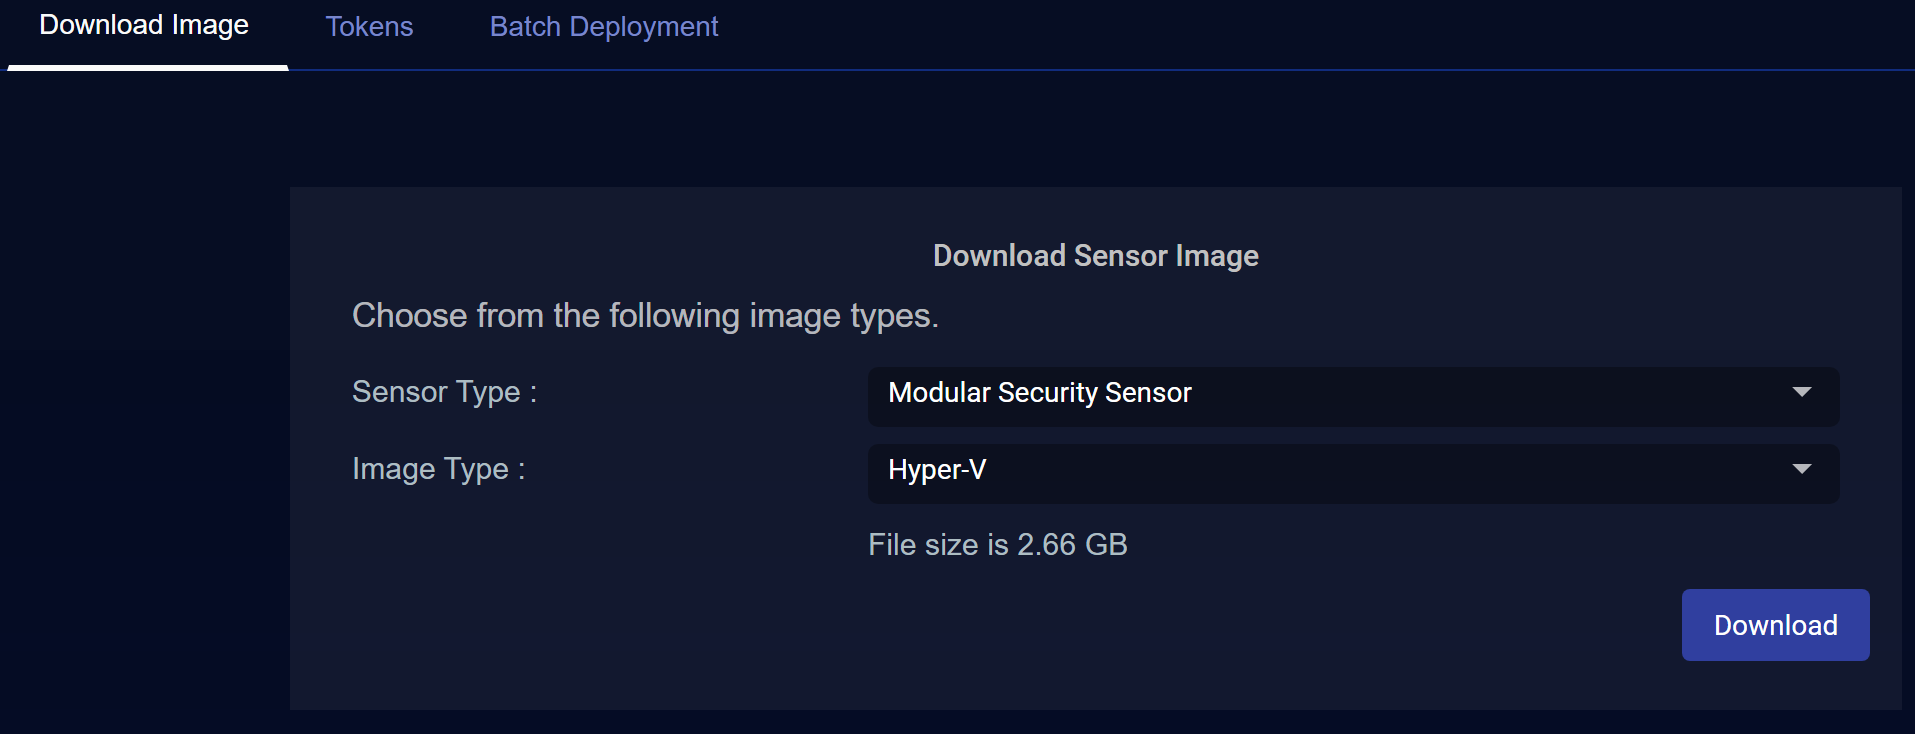Click the "Sensor Type :" label
This screenshot has width=1915, height=734.
tap(444, 392)
